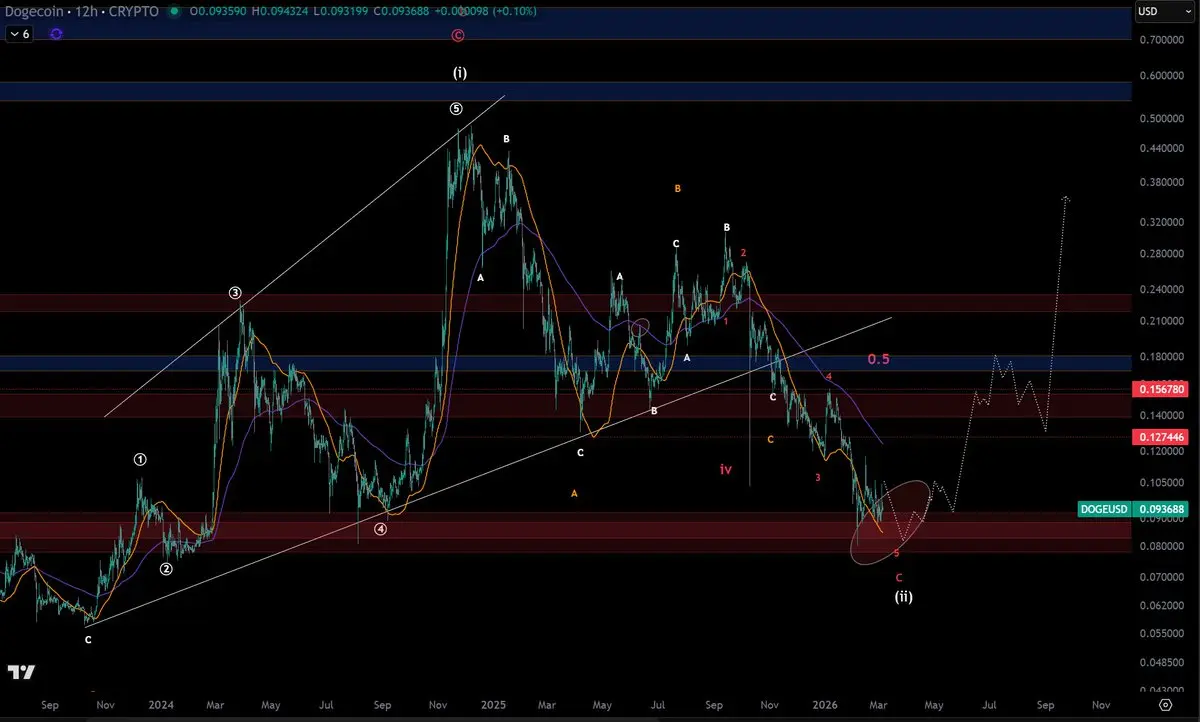Screen dimensions: 1200x722
Task: Select the circled 1 wave label
Action: (141, 460)
